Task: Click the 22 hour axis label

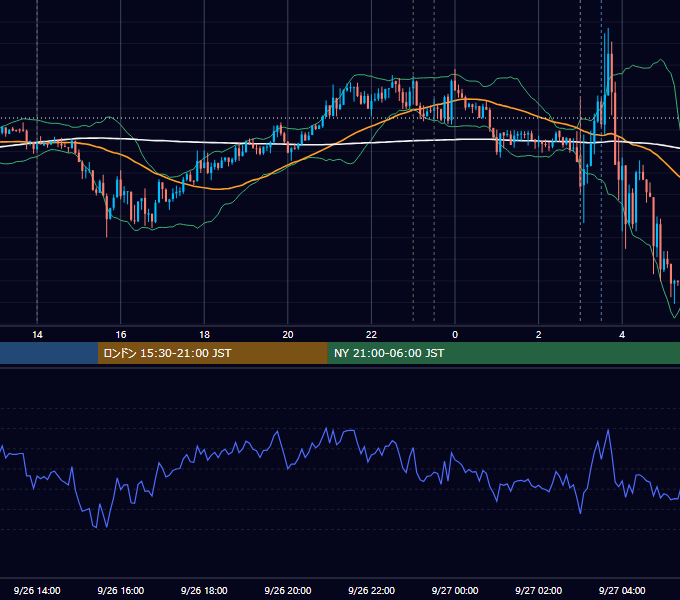Action: (371, 335)
